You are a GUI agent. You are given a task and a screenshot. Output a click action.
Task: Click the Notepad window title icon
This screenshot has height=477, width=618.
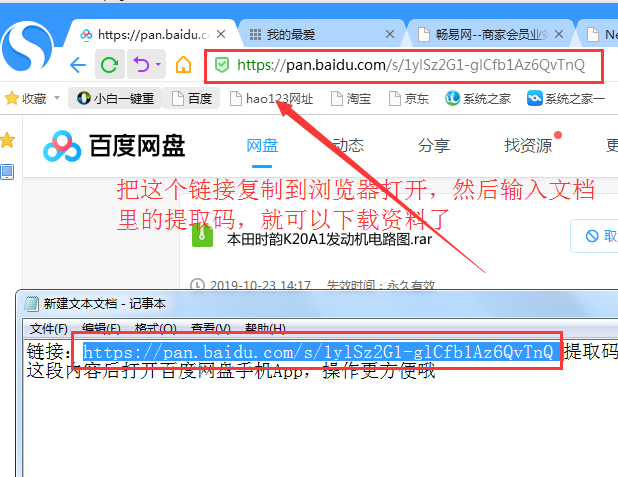pyautogui.click(x=31, y=304)
